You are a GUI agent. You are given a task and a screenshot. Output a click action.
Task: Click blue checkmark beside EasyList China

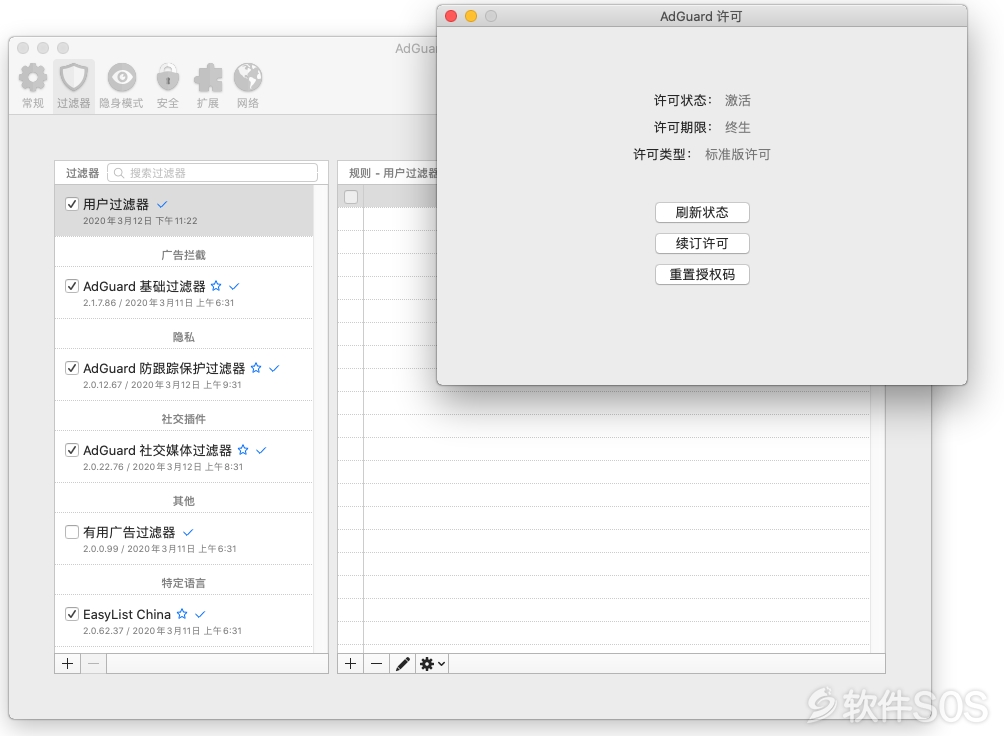[x=200, y=614]
